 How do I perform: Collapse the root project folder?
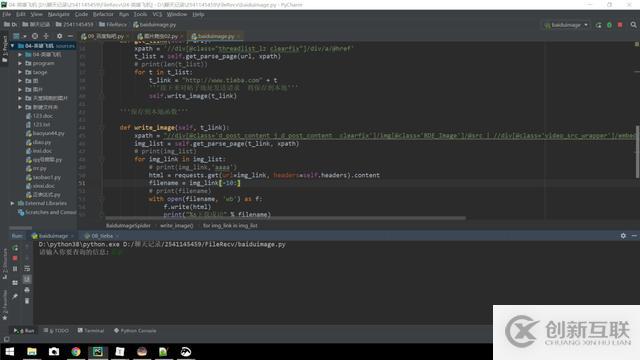(x=13, y=46)
